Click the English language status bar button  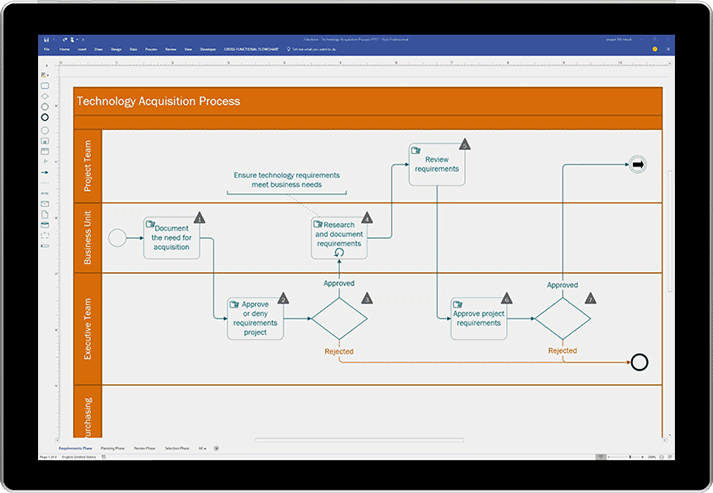(x=79, y=457)
